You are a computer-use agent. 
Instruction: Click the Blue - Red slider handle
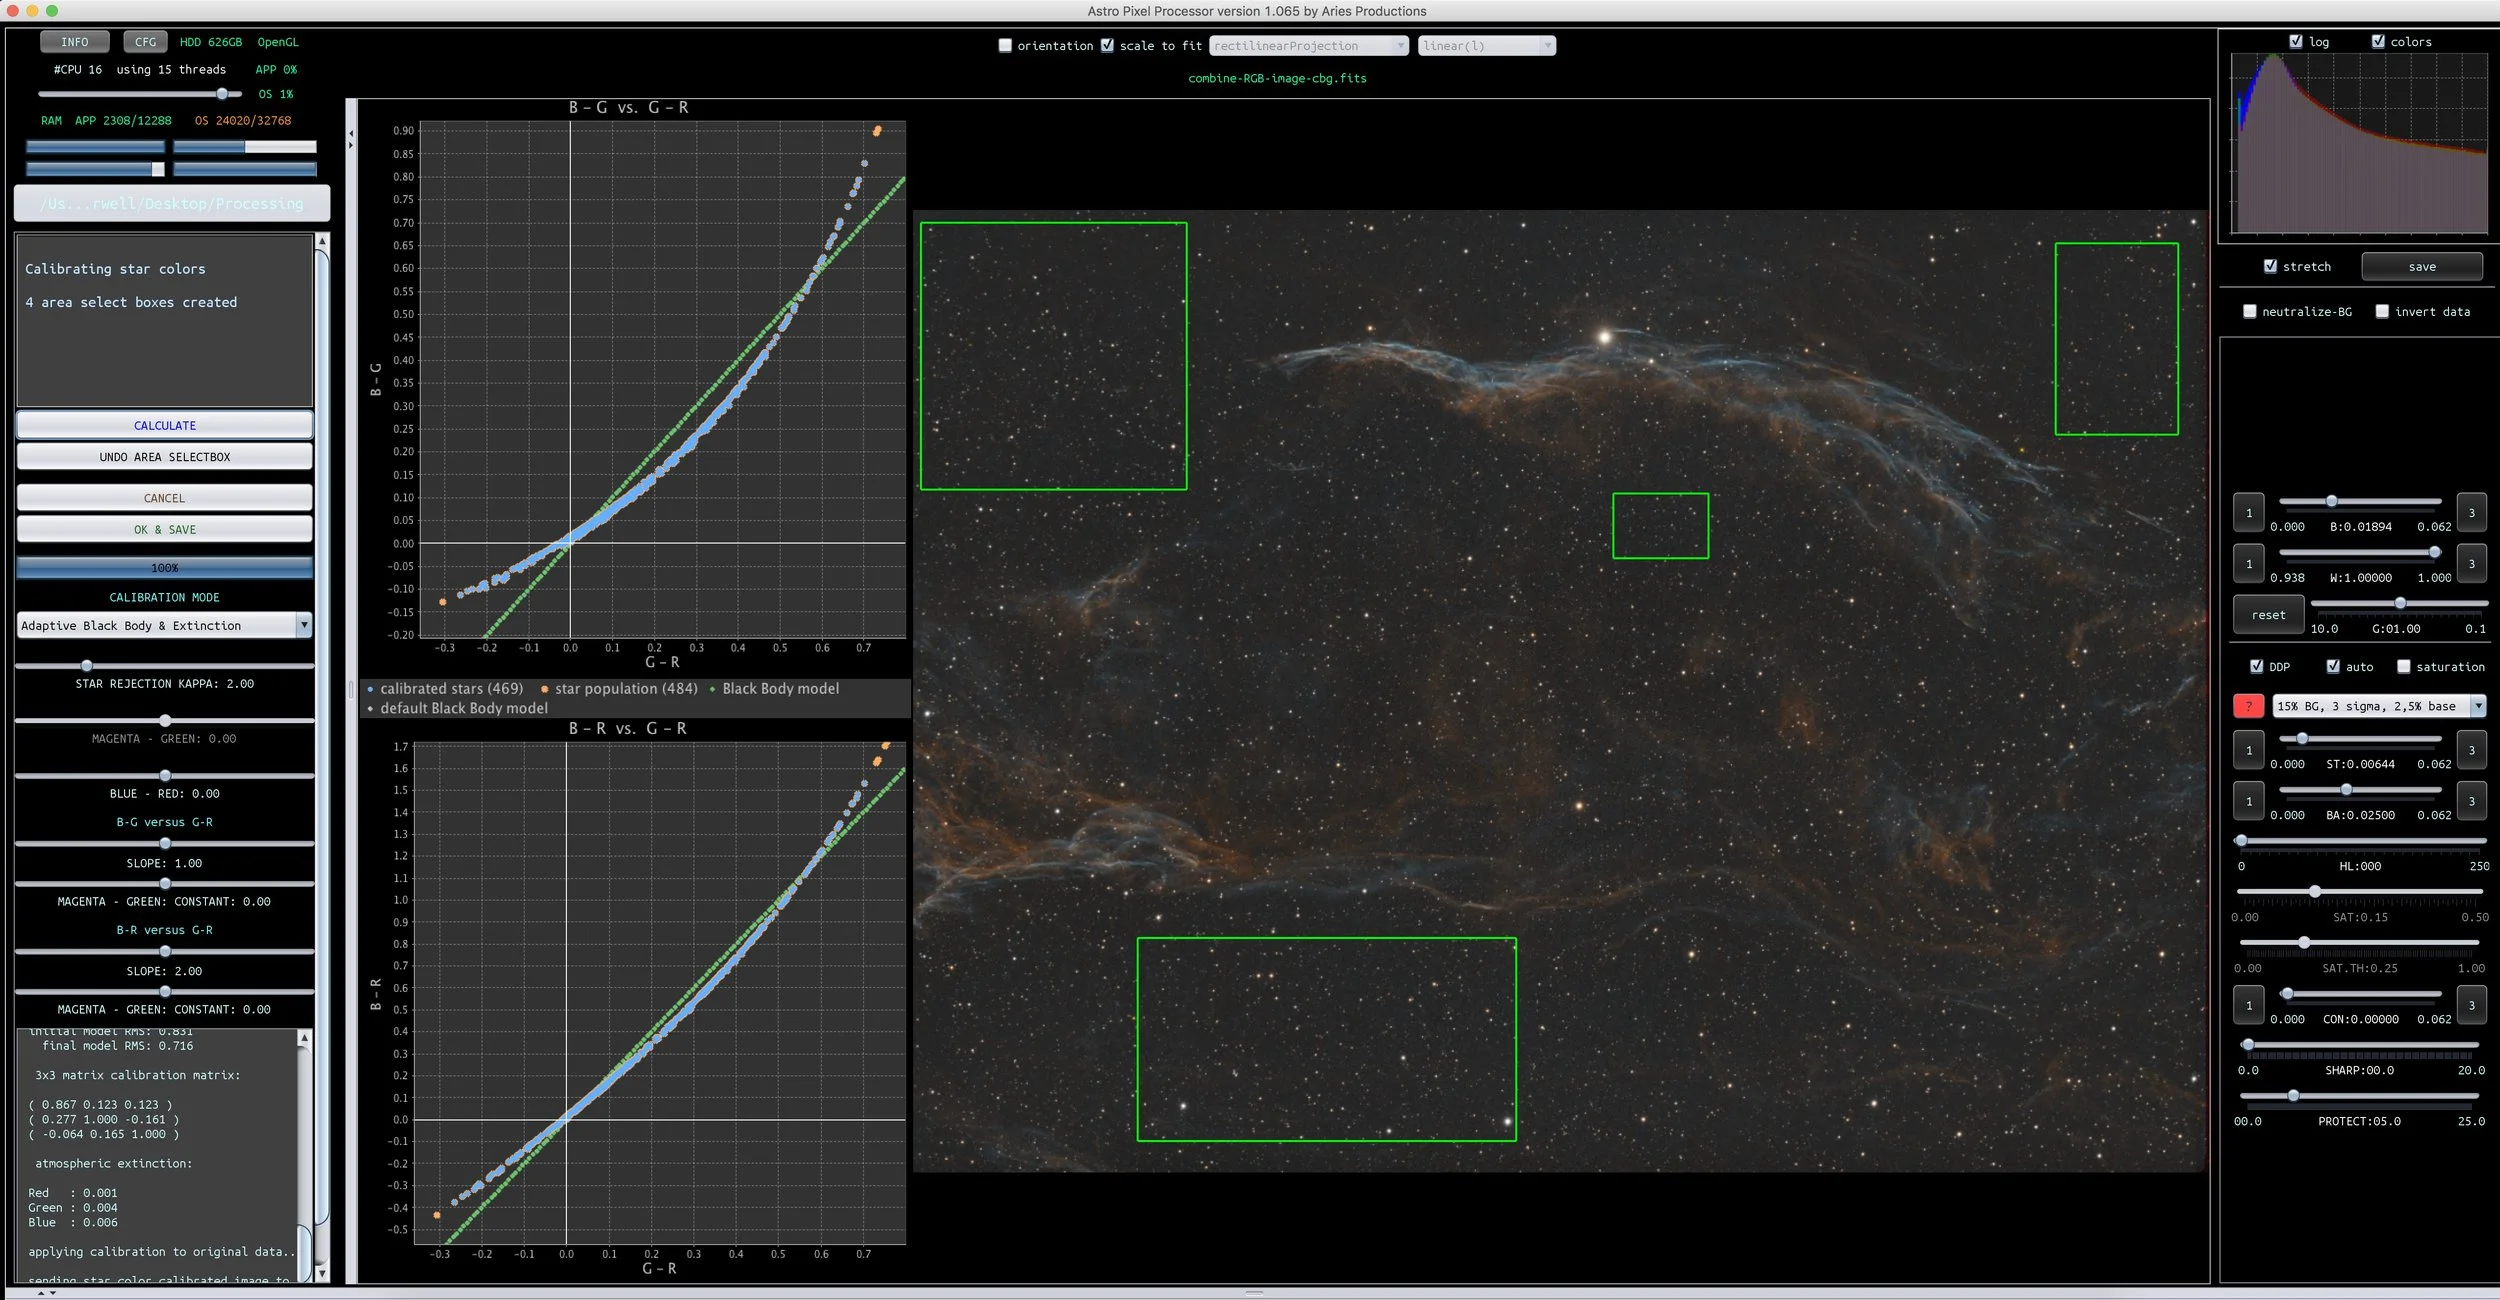(x=165, y=776)
